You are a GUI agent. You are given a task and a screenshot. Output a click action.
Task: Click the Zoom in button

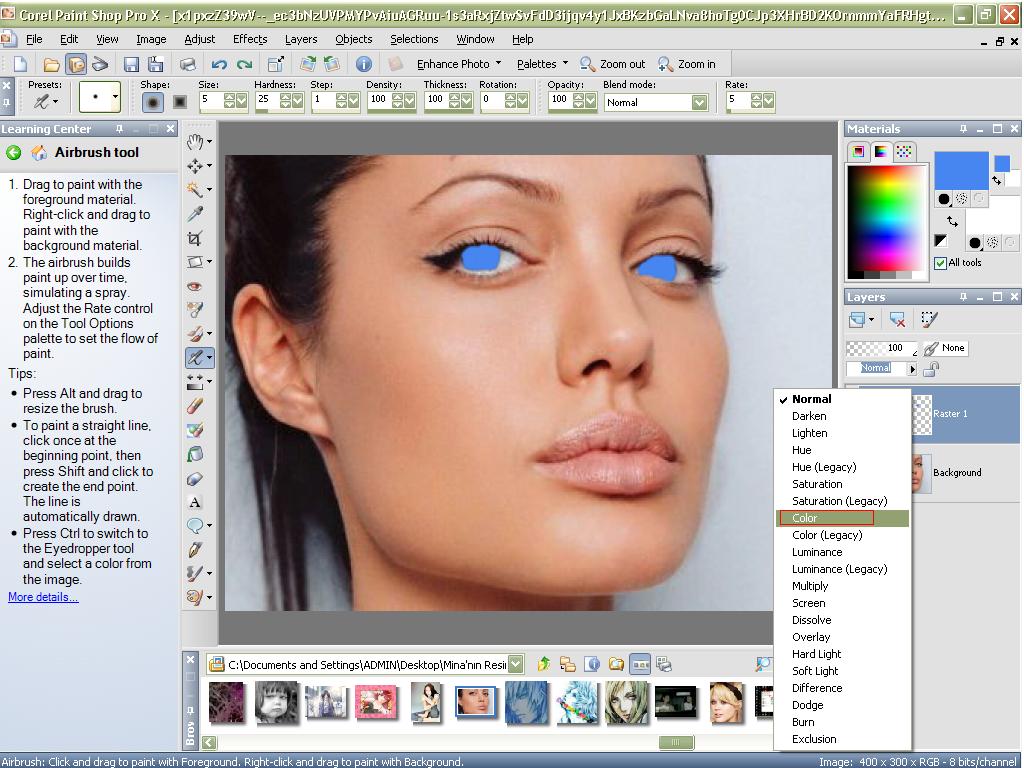pyautogui.click(x=687, y=64)
